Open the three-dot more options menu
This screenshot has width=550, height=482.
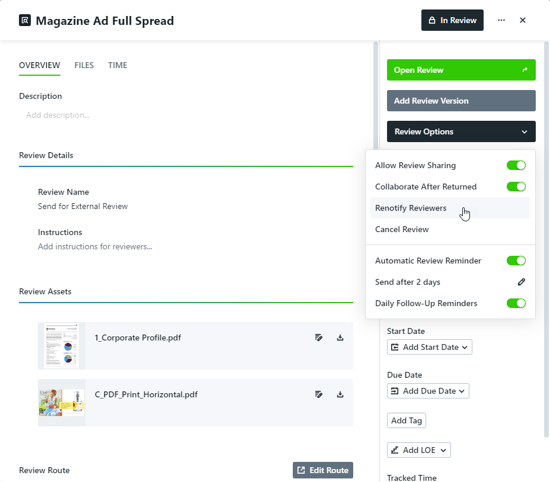click(x=501, y=20)
